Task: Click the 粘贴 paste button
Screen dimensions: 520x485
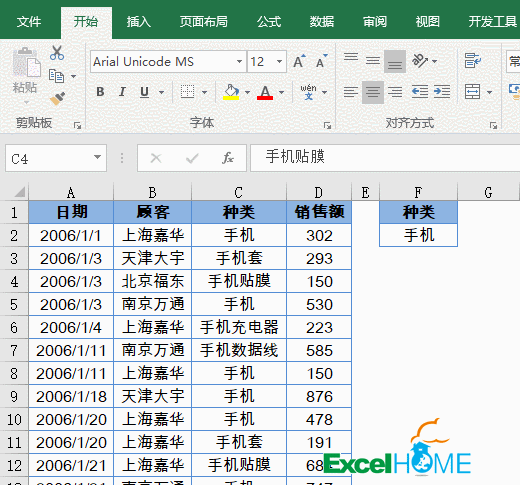Action: 25,75
